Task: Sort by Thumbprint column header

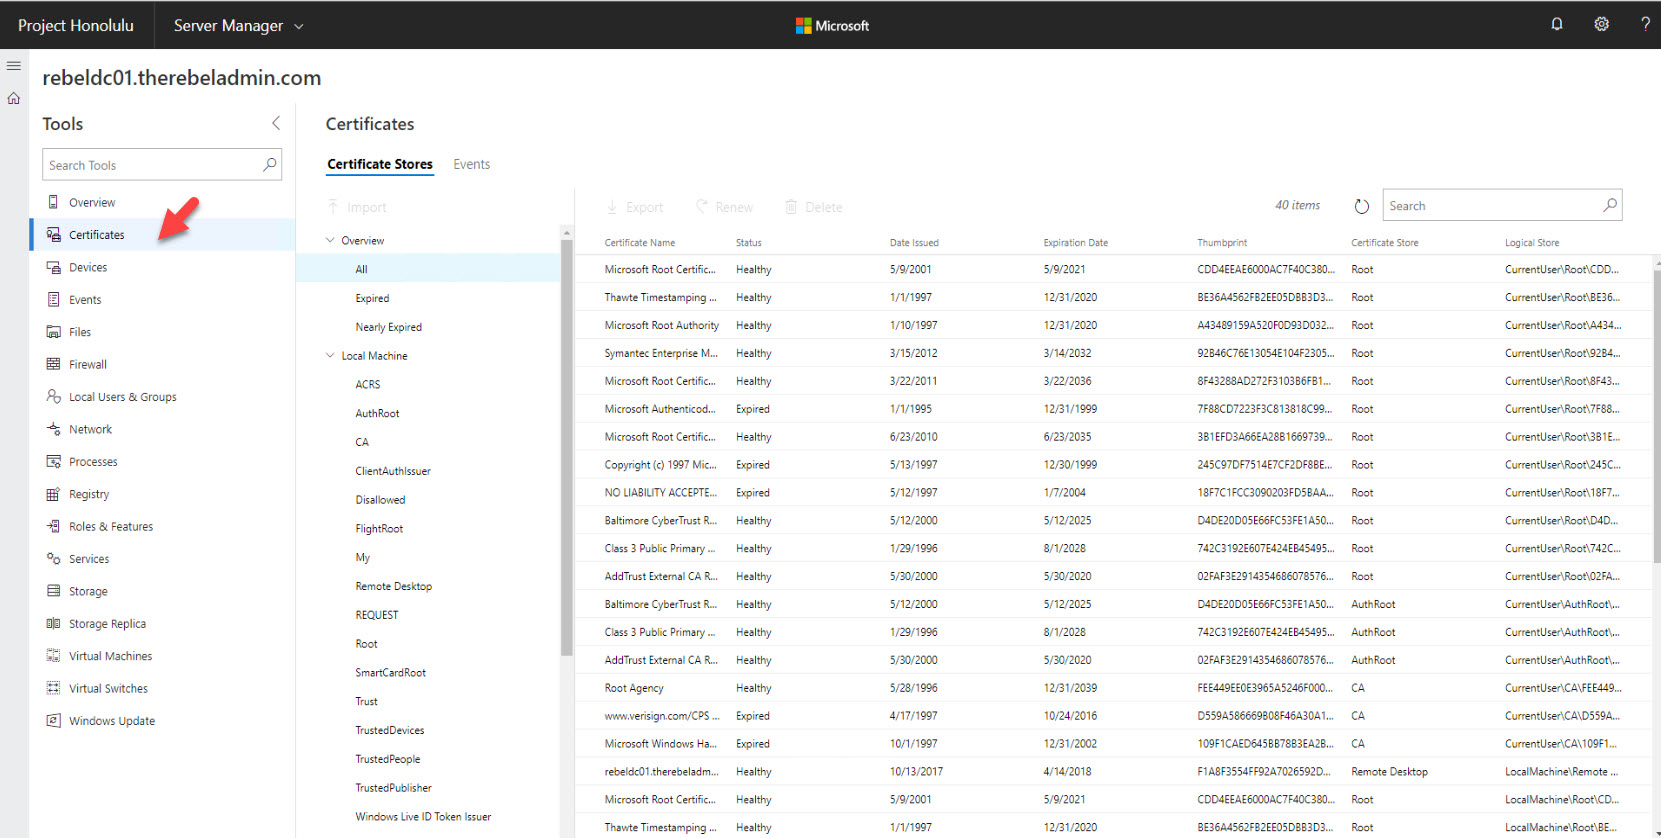Action: [x=1222, y=243]
